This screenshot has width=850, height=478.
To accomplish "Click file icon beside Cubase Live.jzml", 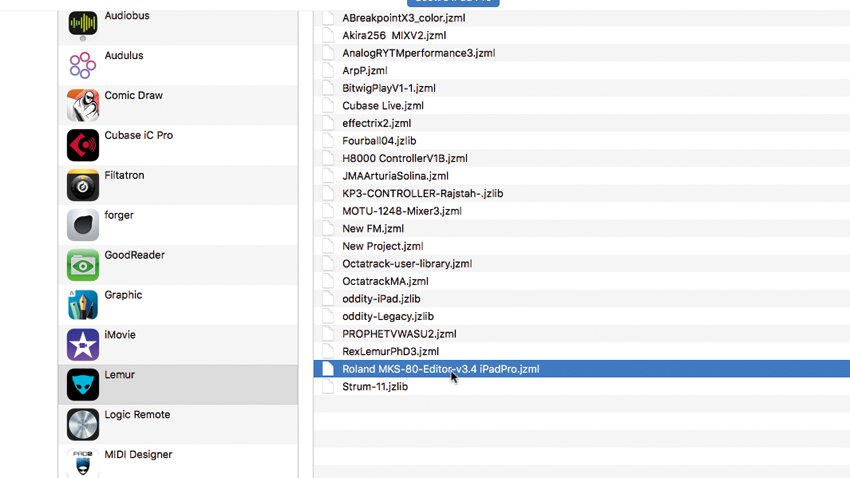I will 327,106.
